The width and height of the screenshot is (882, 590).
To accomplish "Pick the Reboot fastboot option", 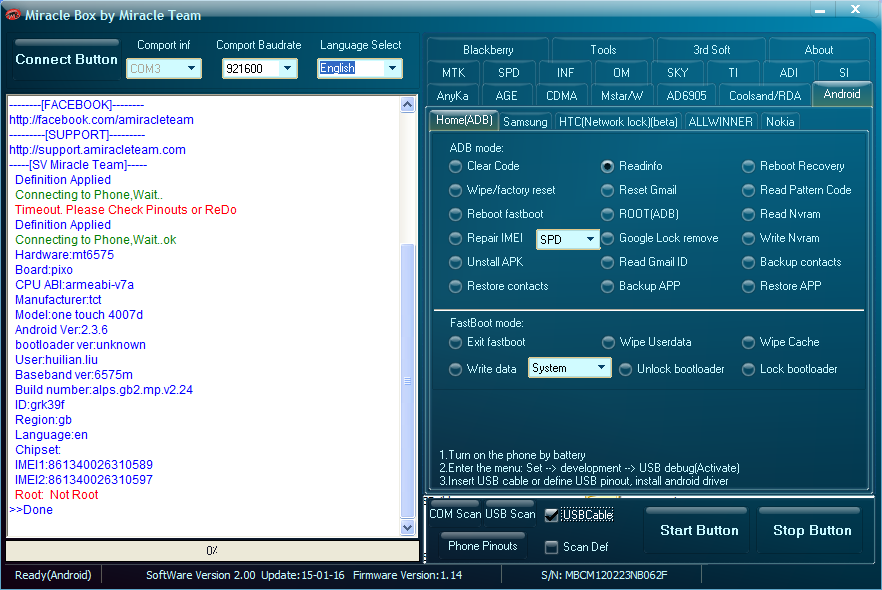I will coord(455,214).
